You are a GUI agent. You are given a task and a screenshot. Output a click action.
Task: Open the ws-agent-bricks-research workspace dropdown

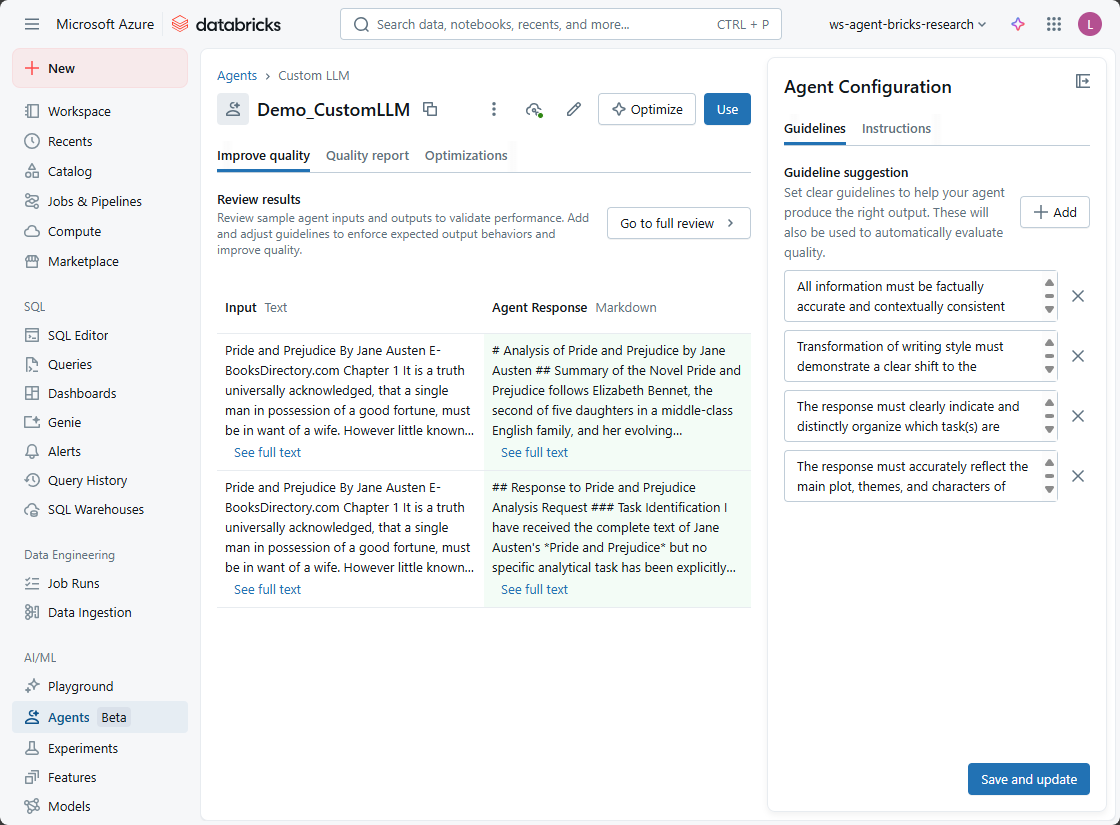pyautogui.click(x=907, y=24)
